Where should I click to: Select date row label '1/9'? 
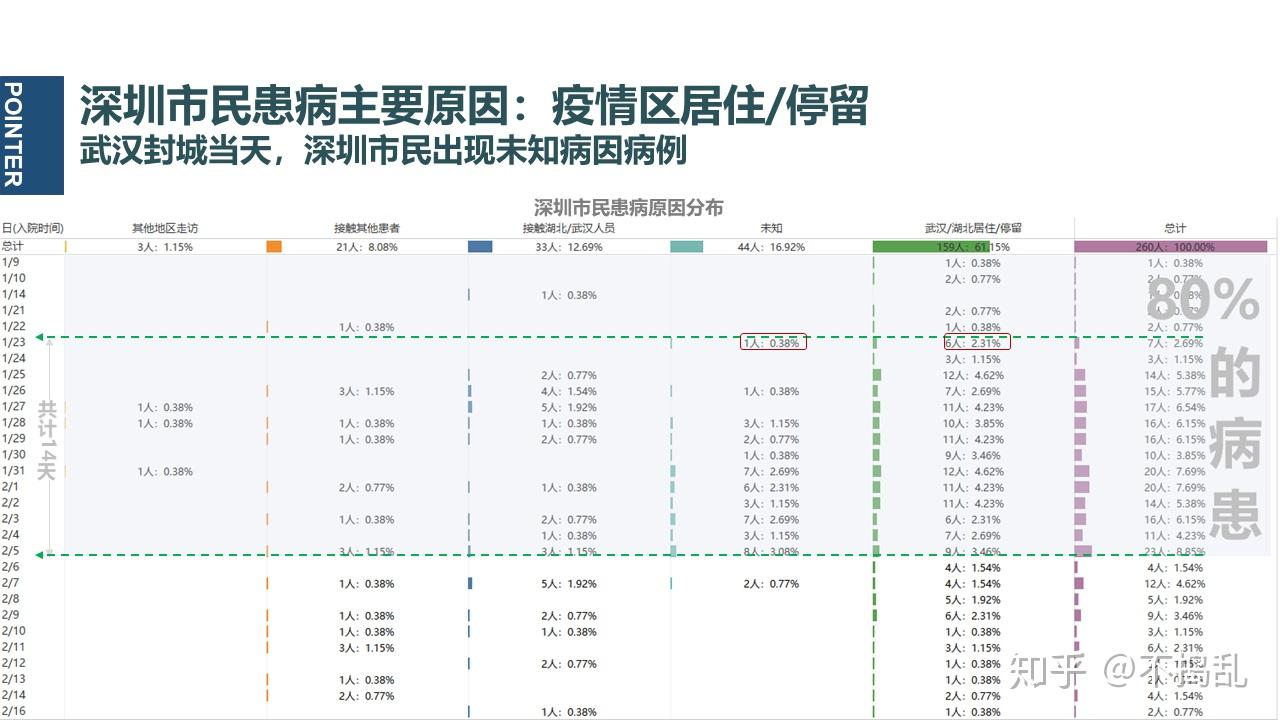pos(11,263)
